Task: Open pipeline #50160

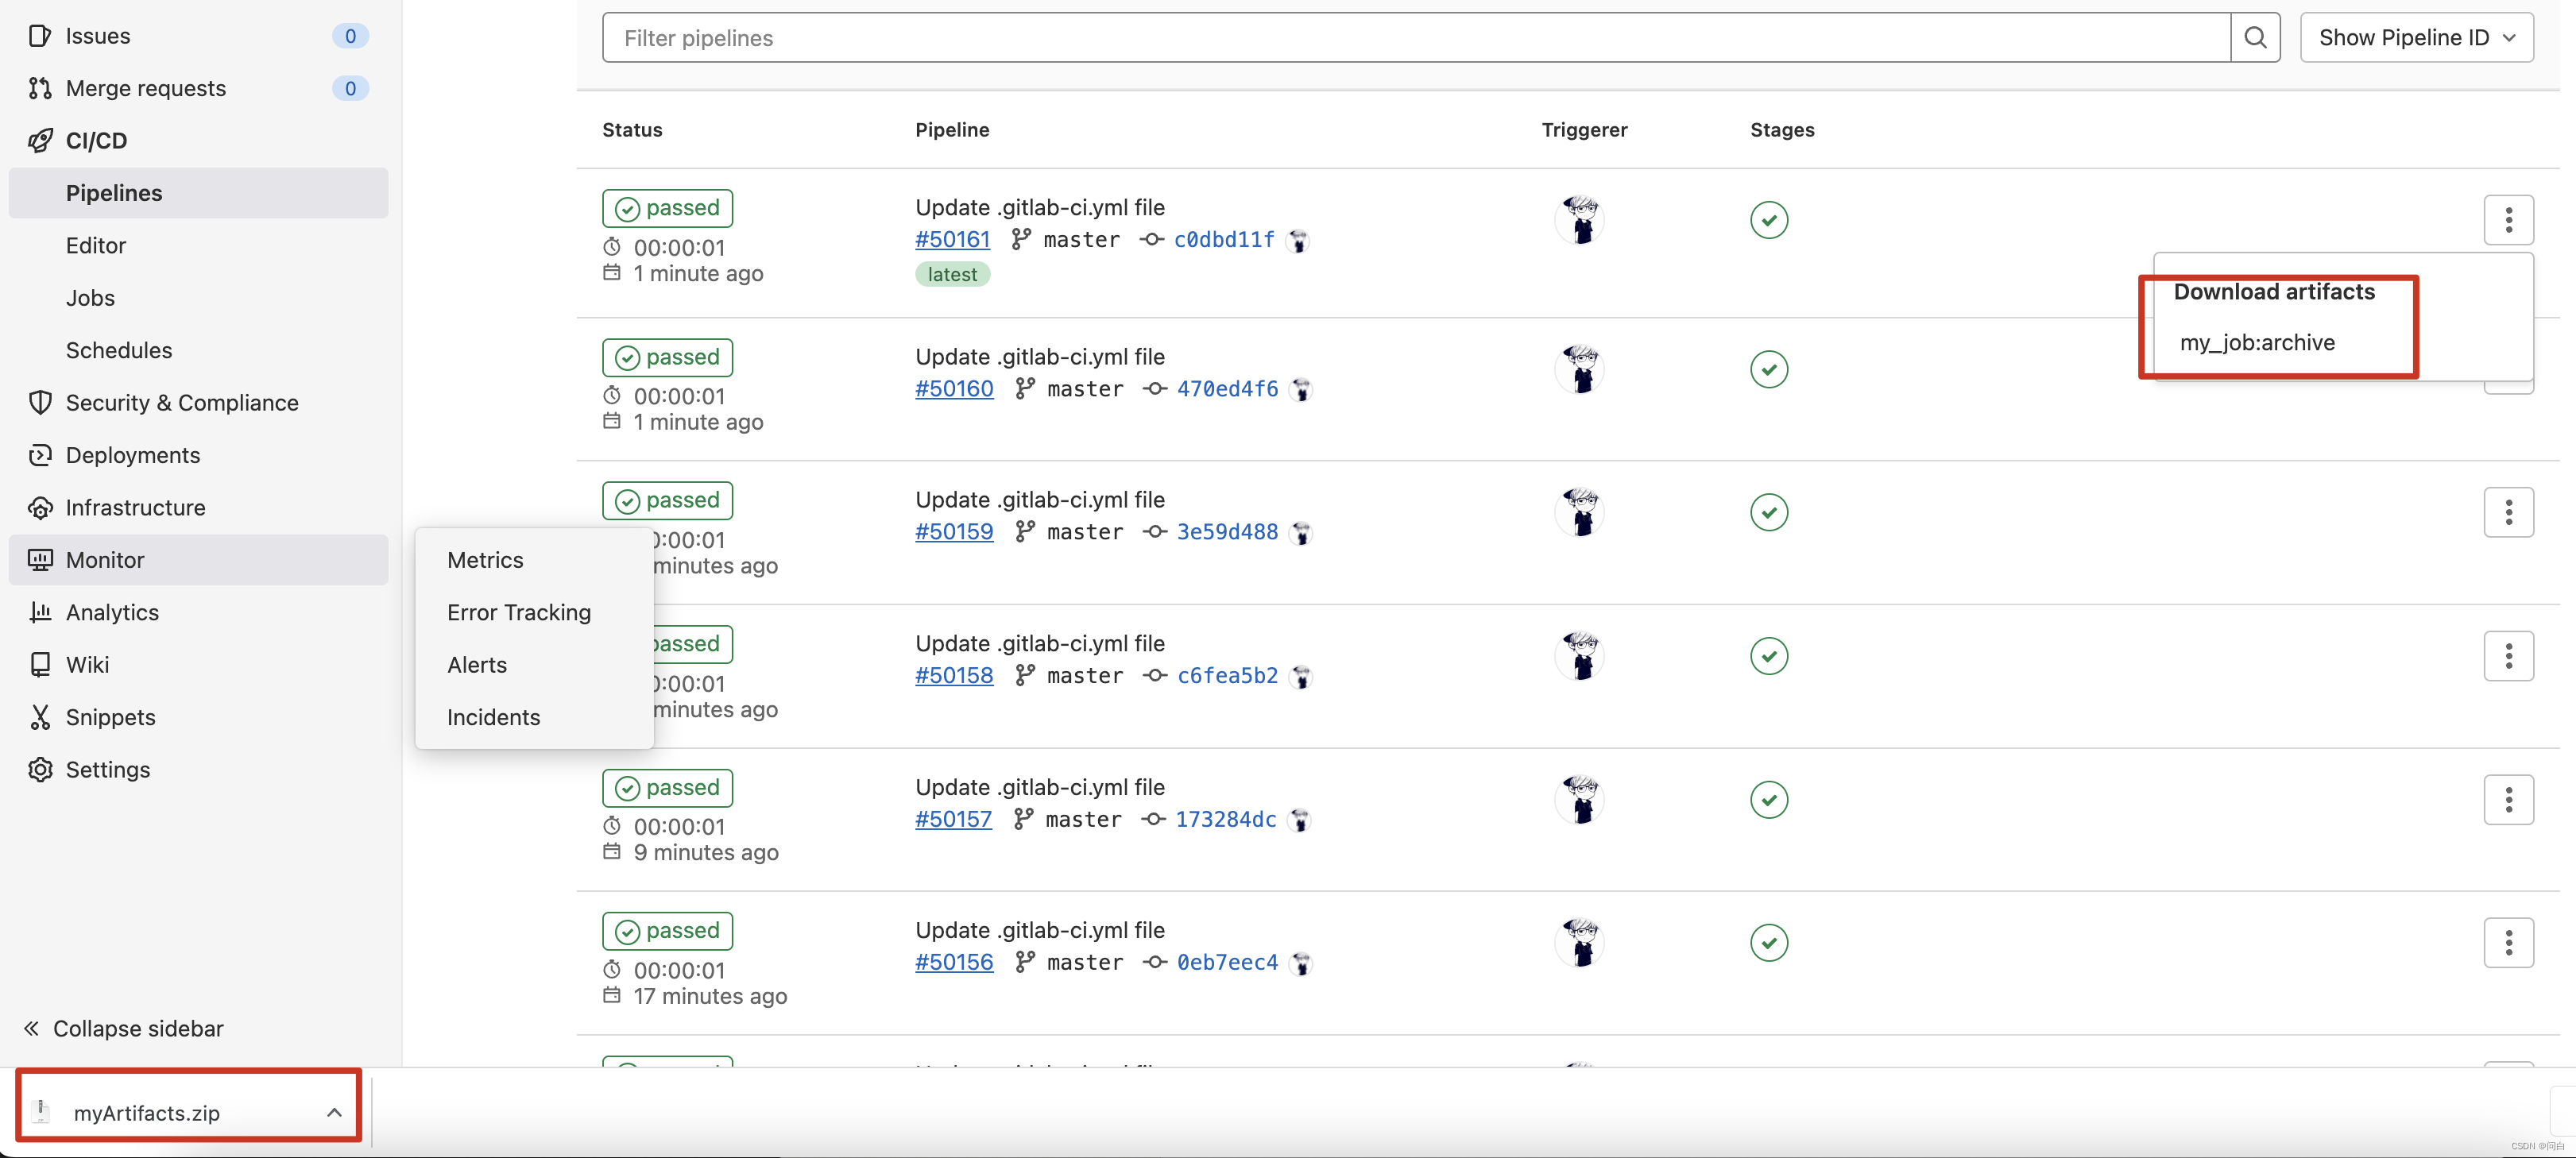Action: click(x=953, y=388)
